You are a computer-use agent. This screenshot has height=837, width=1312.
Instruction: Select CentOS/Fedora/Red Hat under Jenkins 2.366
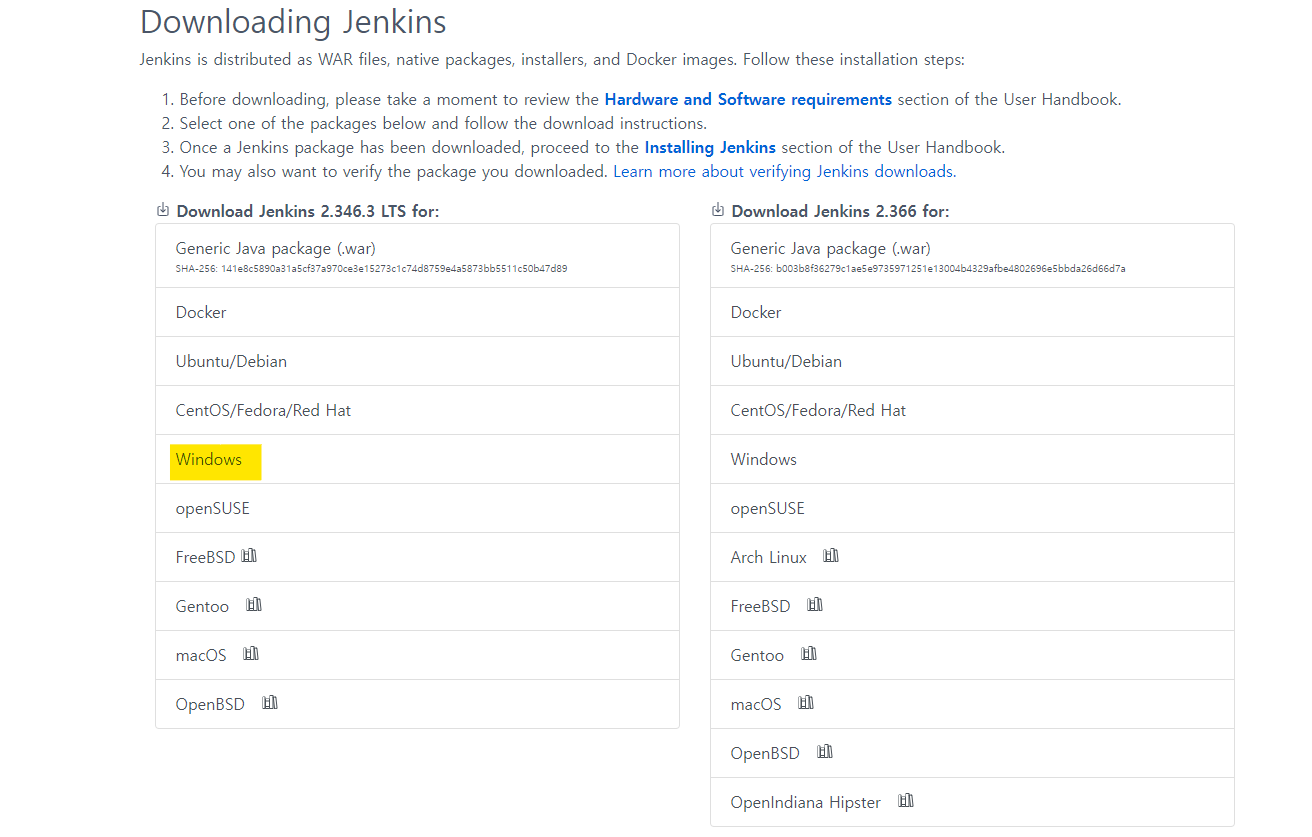[972, 410]
